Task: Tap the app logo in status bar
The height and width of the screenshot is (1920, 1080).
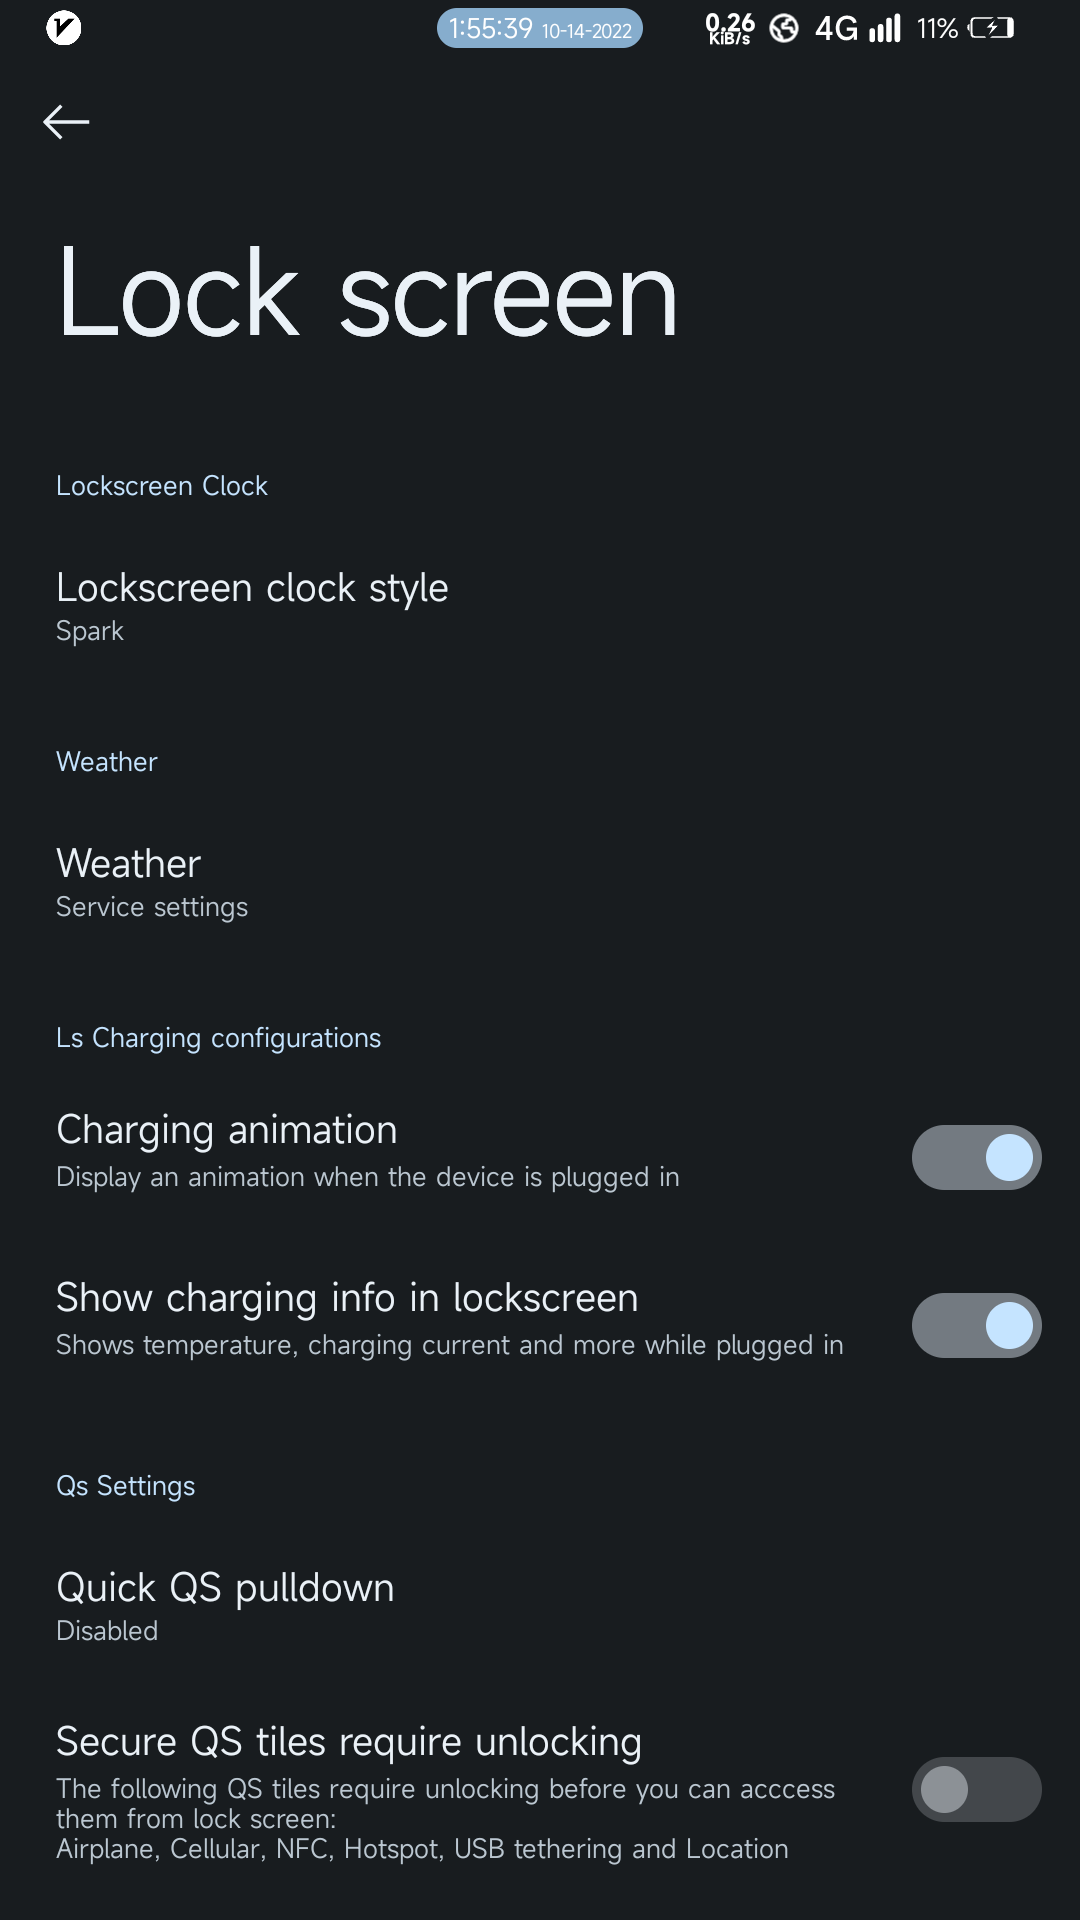Action: click(63, 29)
